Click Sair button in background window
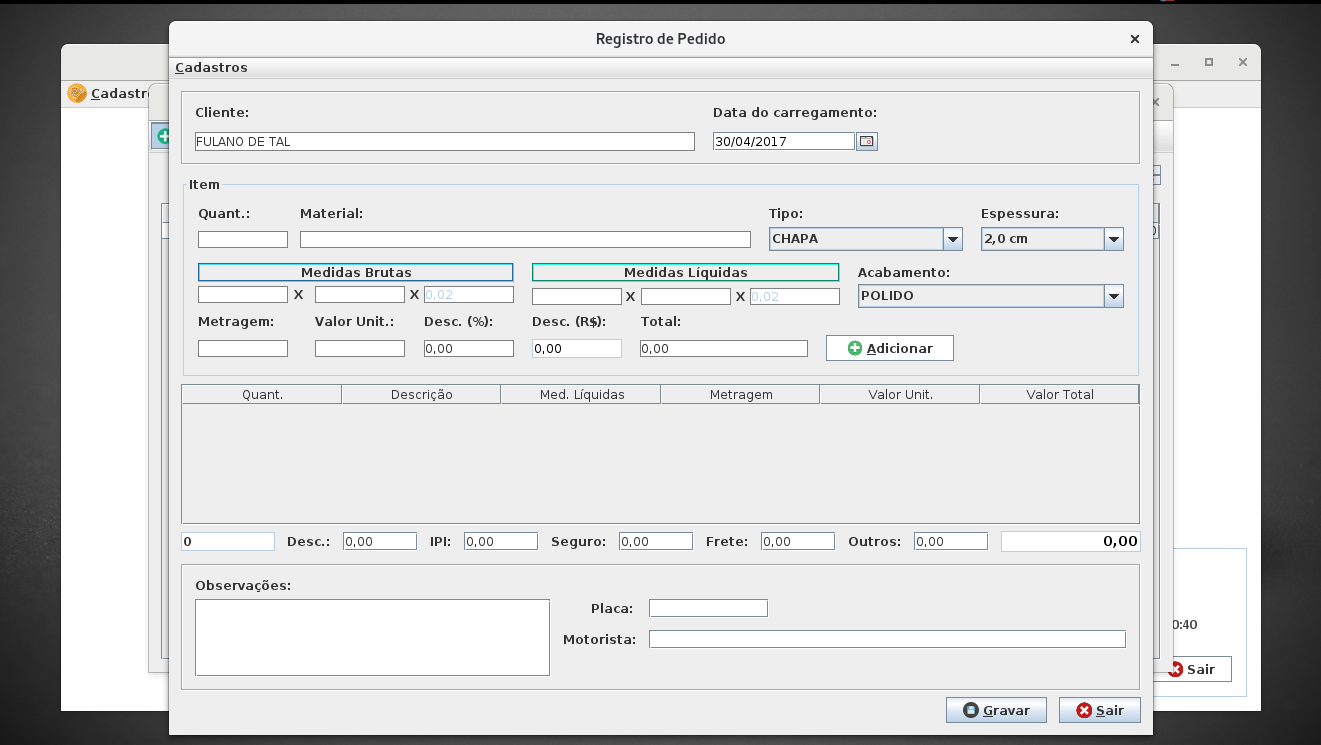This screenshot has width=1321, height=745. pyautogui.click(x=1192, y=669)
